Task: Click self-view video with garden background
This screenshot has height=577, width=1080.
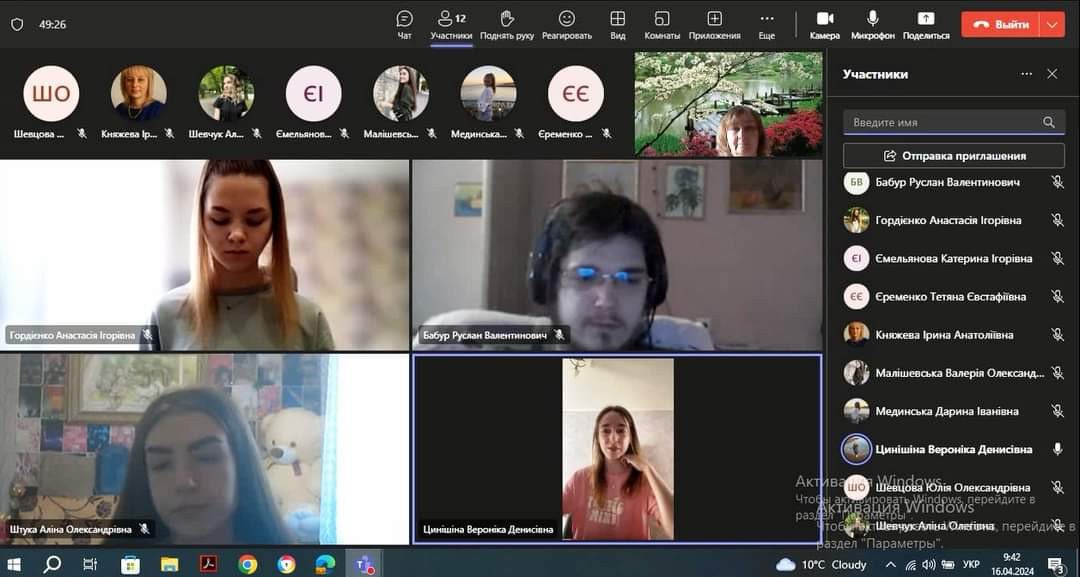Action: point(728,104)
